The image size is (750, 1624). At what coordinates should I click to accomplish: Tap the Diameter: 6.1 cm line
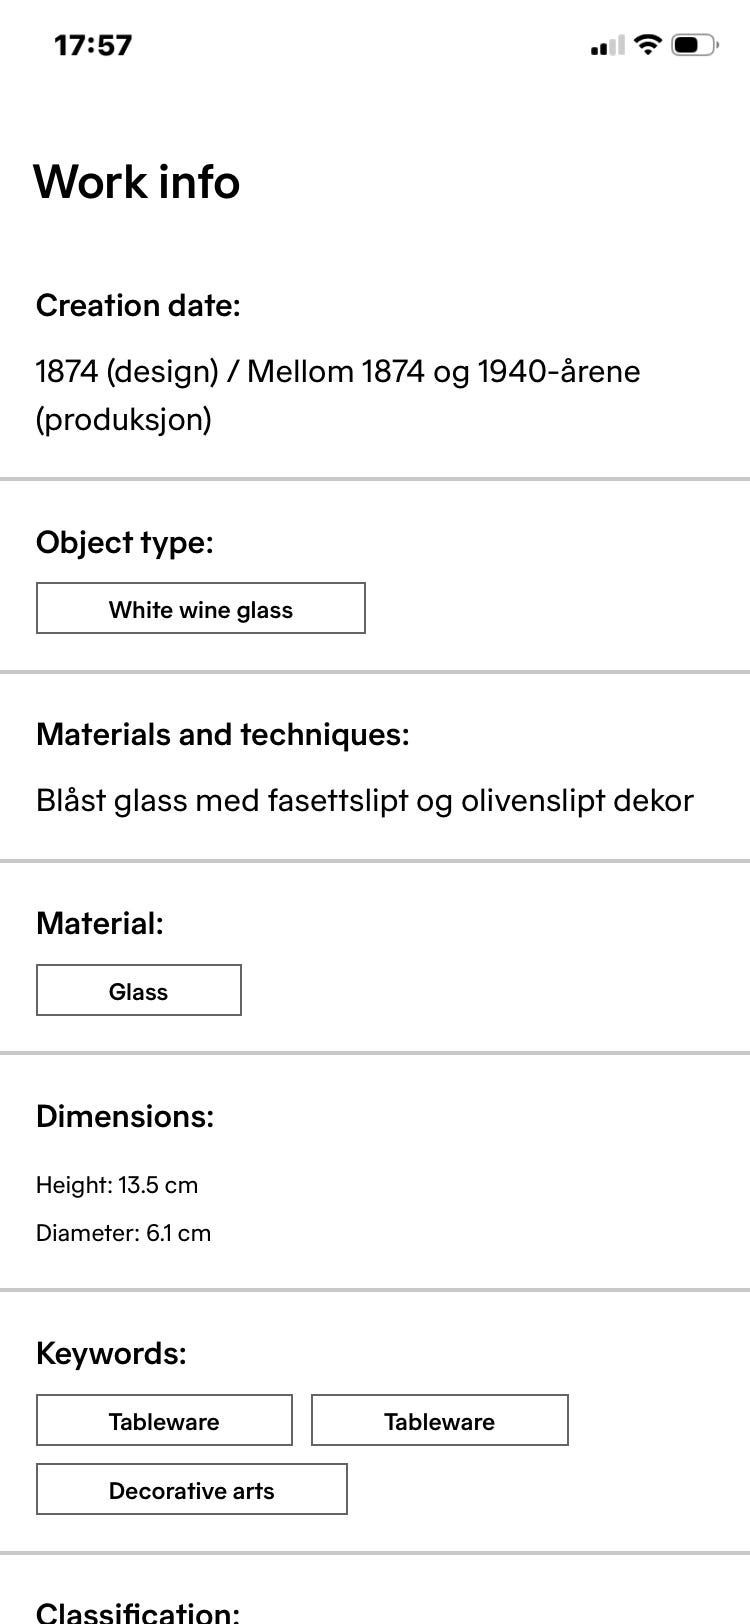(x=124, y=1233)
